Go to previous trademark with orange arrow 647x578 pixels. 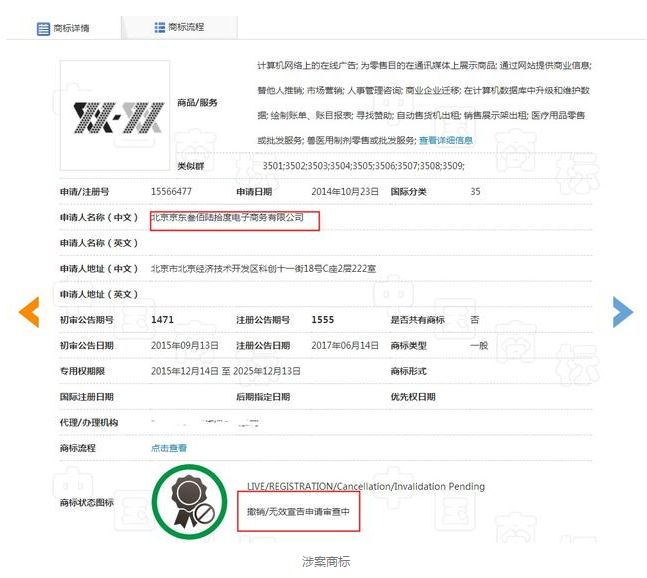coord(29,312)
